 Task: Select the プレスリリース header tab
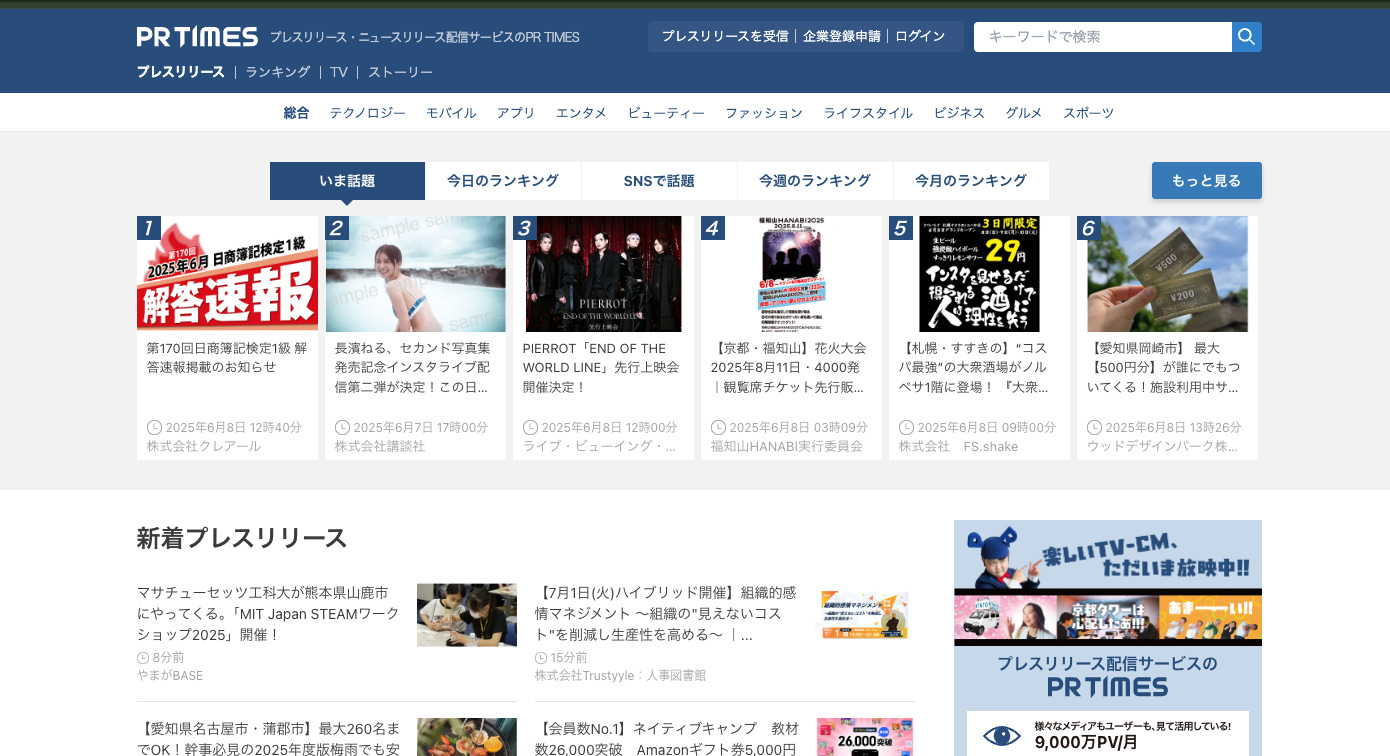click(181, 72)
